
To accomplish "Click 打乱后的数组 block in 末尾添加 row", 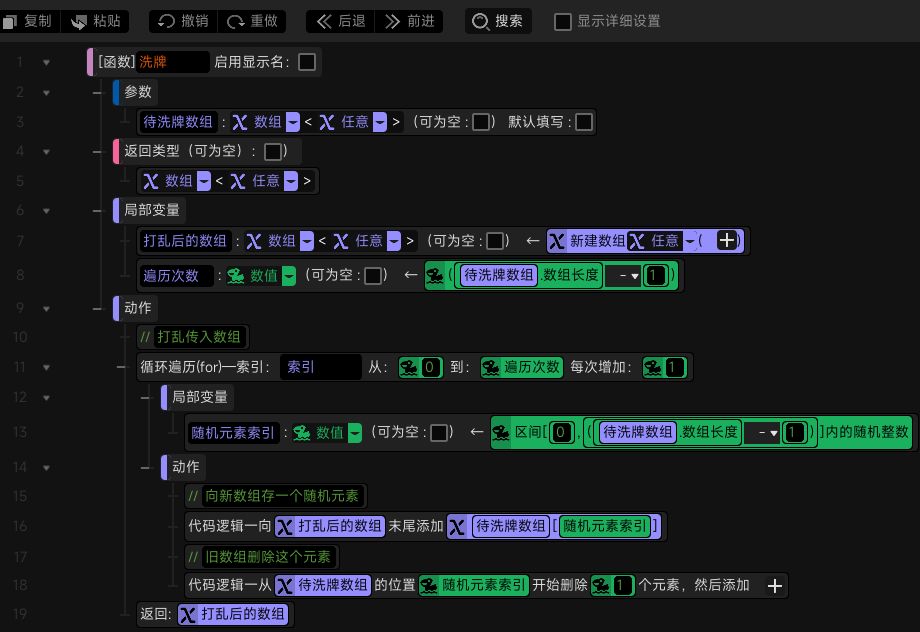I will pyautogui.click(x=330, y=526).
